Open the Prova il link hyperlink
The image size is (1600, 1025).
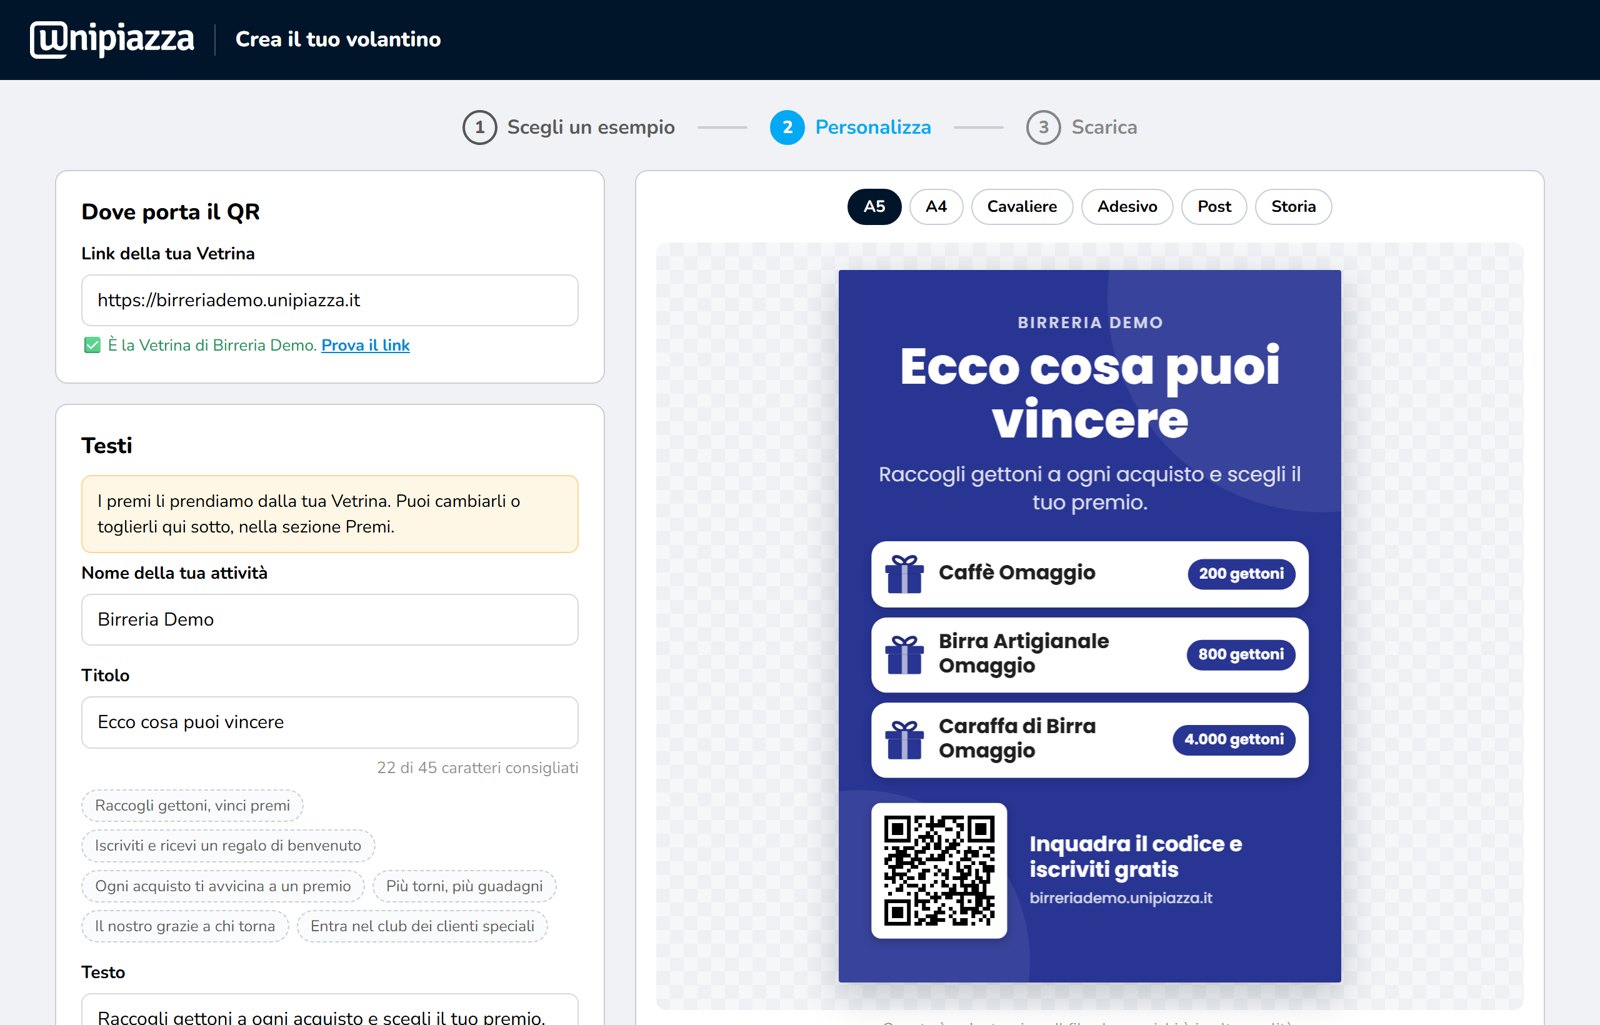click(365, 345)
